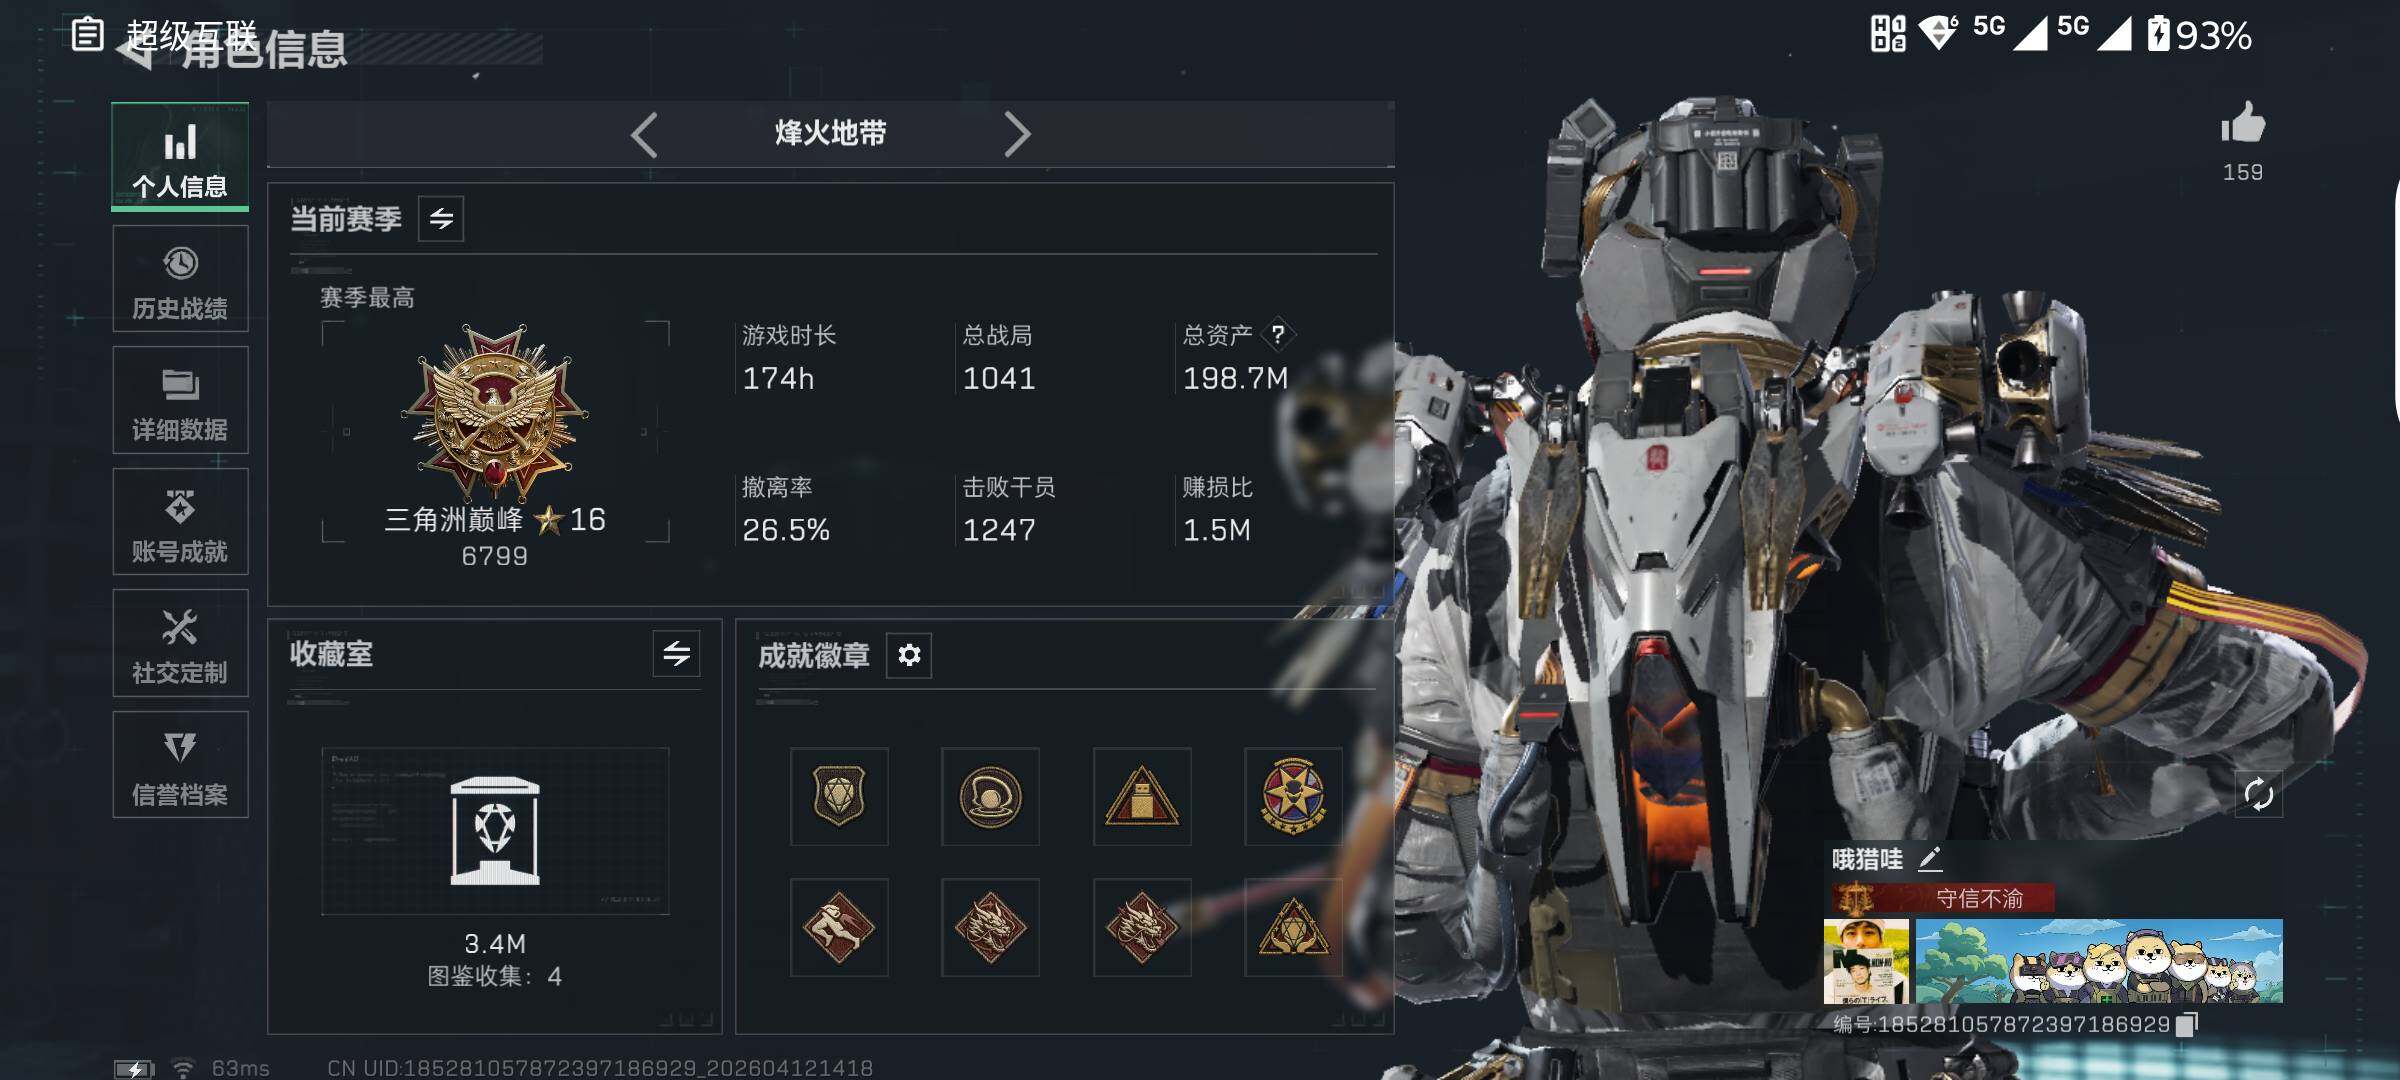Viewport: 2400px width, 1080px height.
Task: Toggle the collection room swap button
Action: pyautogui.click(x=676, y=654)
